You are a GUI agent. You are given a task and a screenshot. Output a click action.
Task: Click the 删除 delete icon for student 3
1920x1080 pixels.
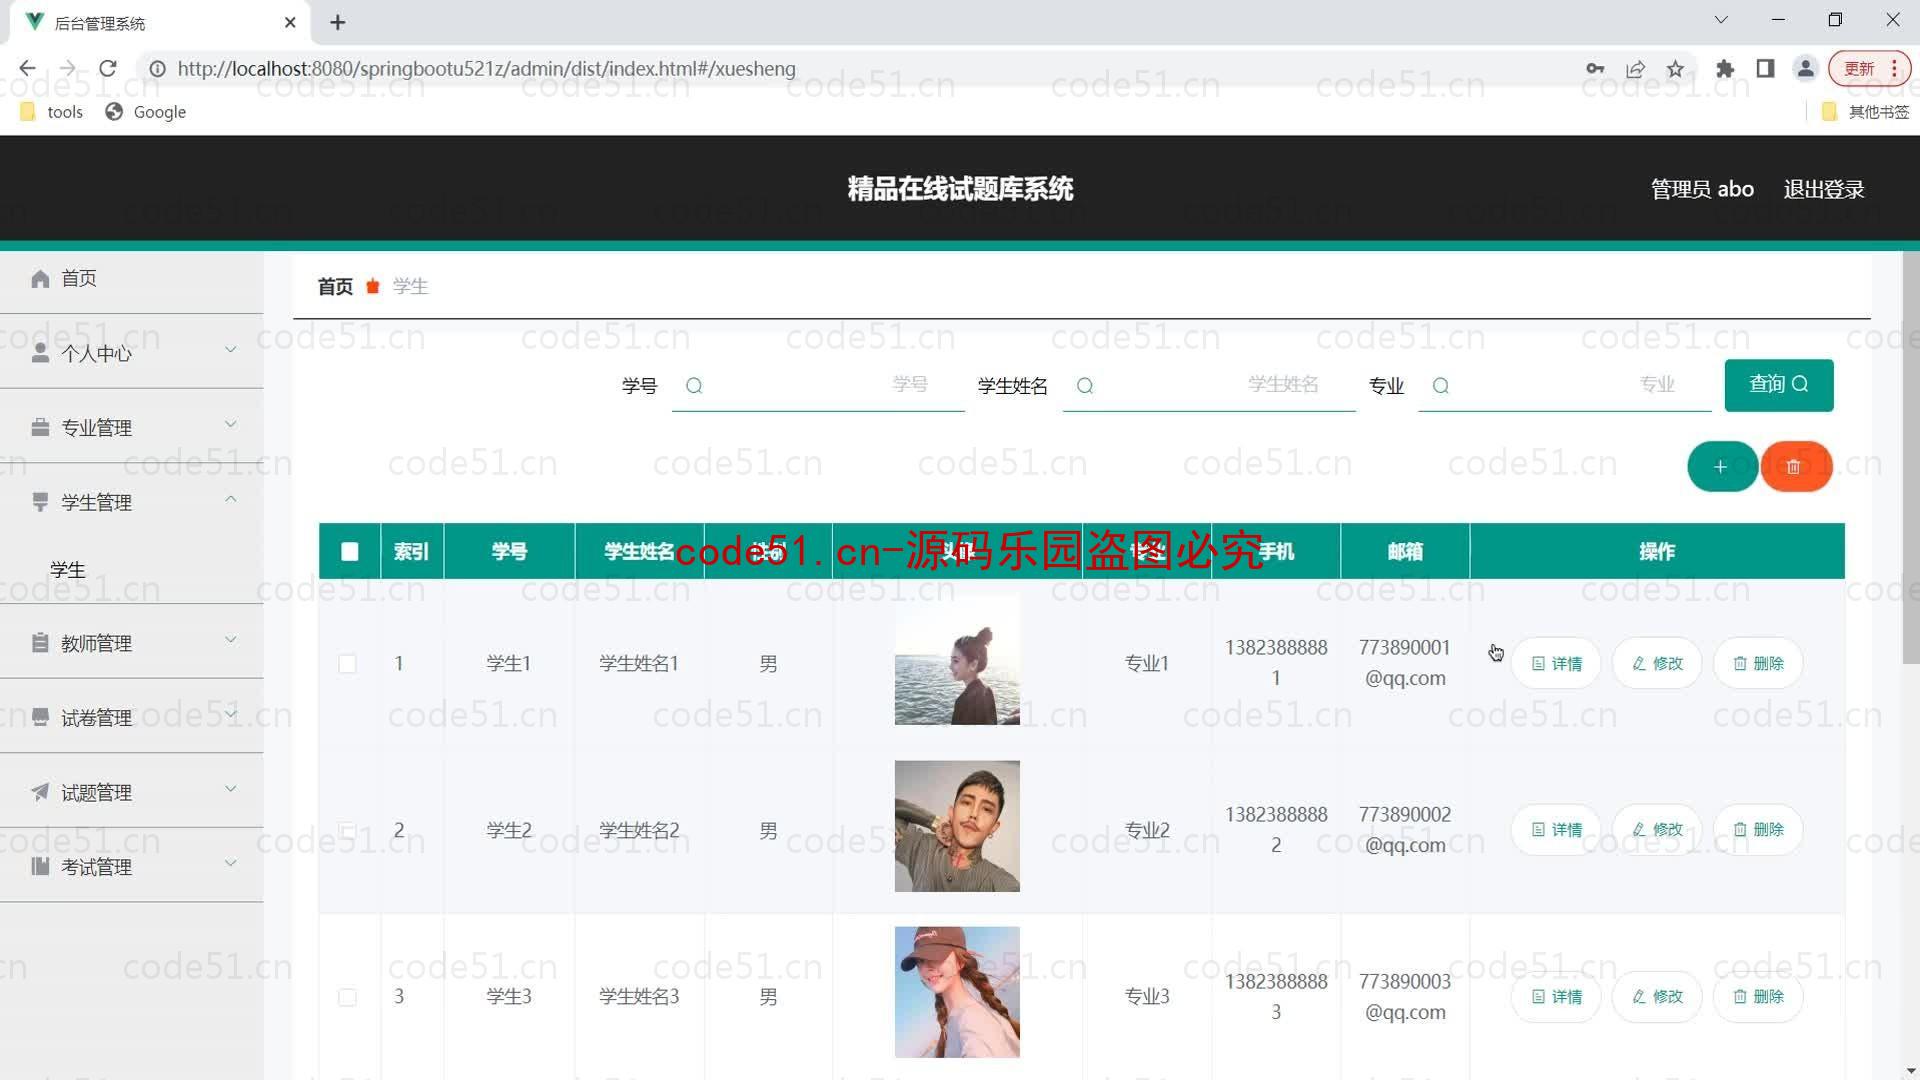(1758, 996)
